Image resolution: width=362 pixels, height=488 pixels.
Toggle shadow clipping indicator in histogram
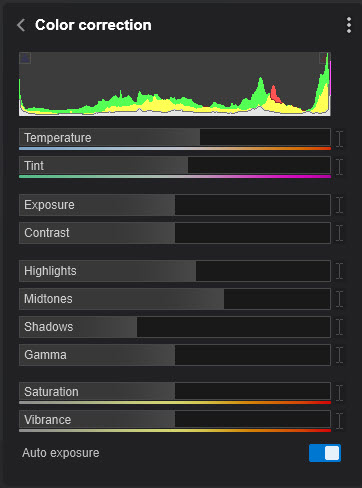pos(25,58)
